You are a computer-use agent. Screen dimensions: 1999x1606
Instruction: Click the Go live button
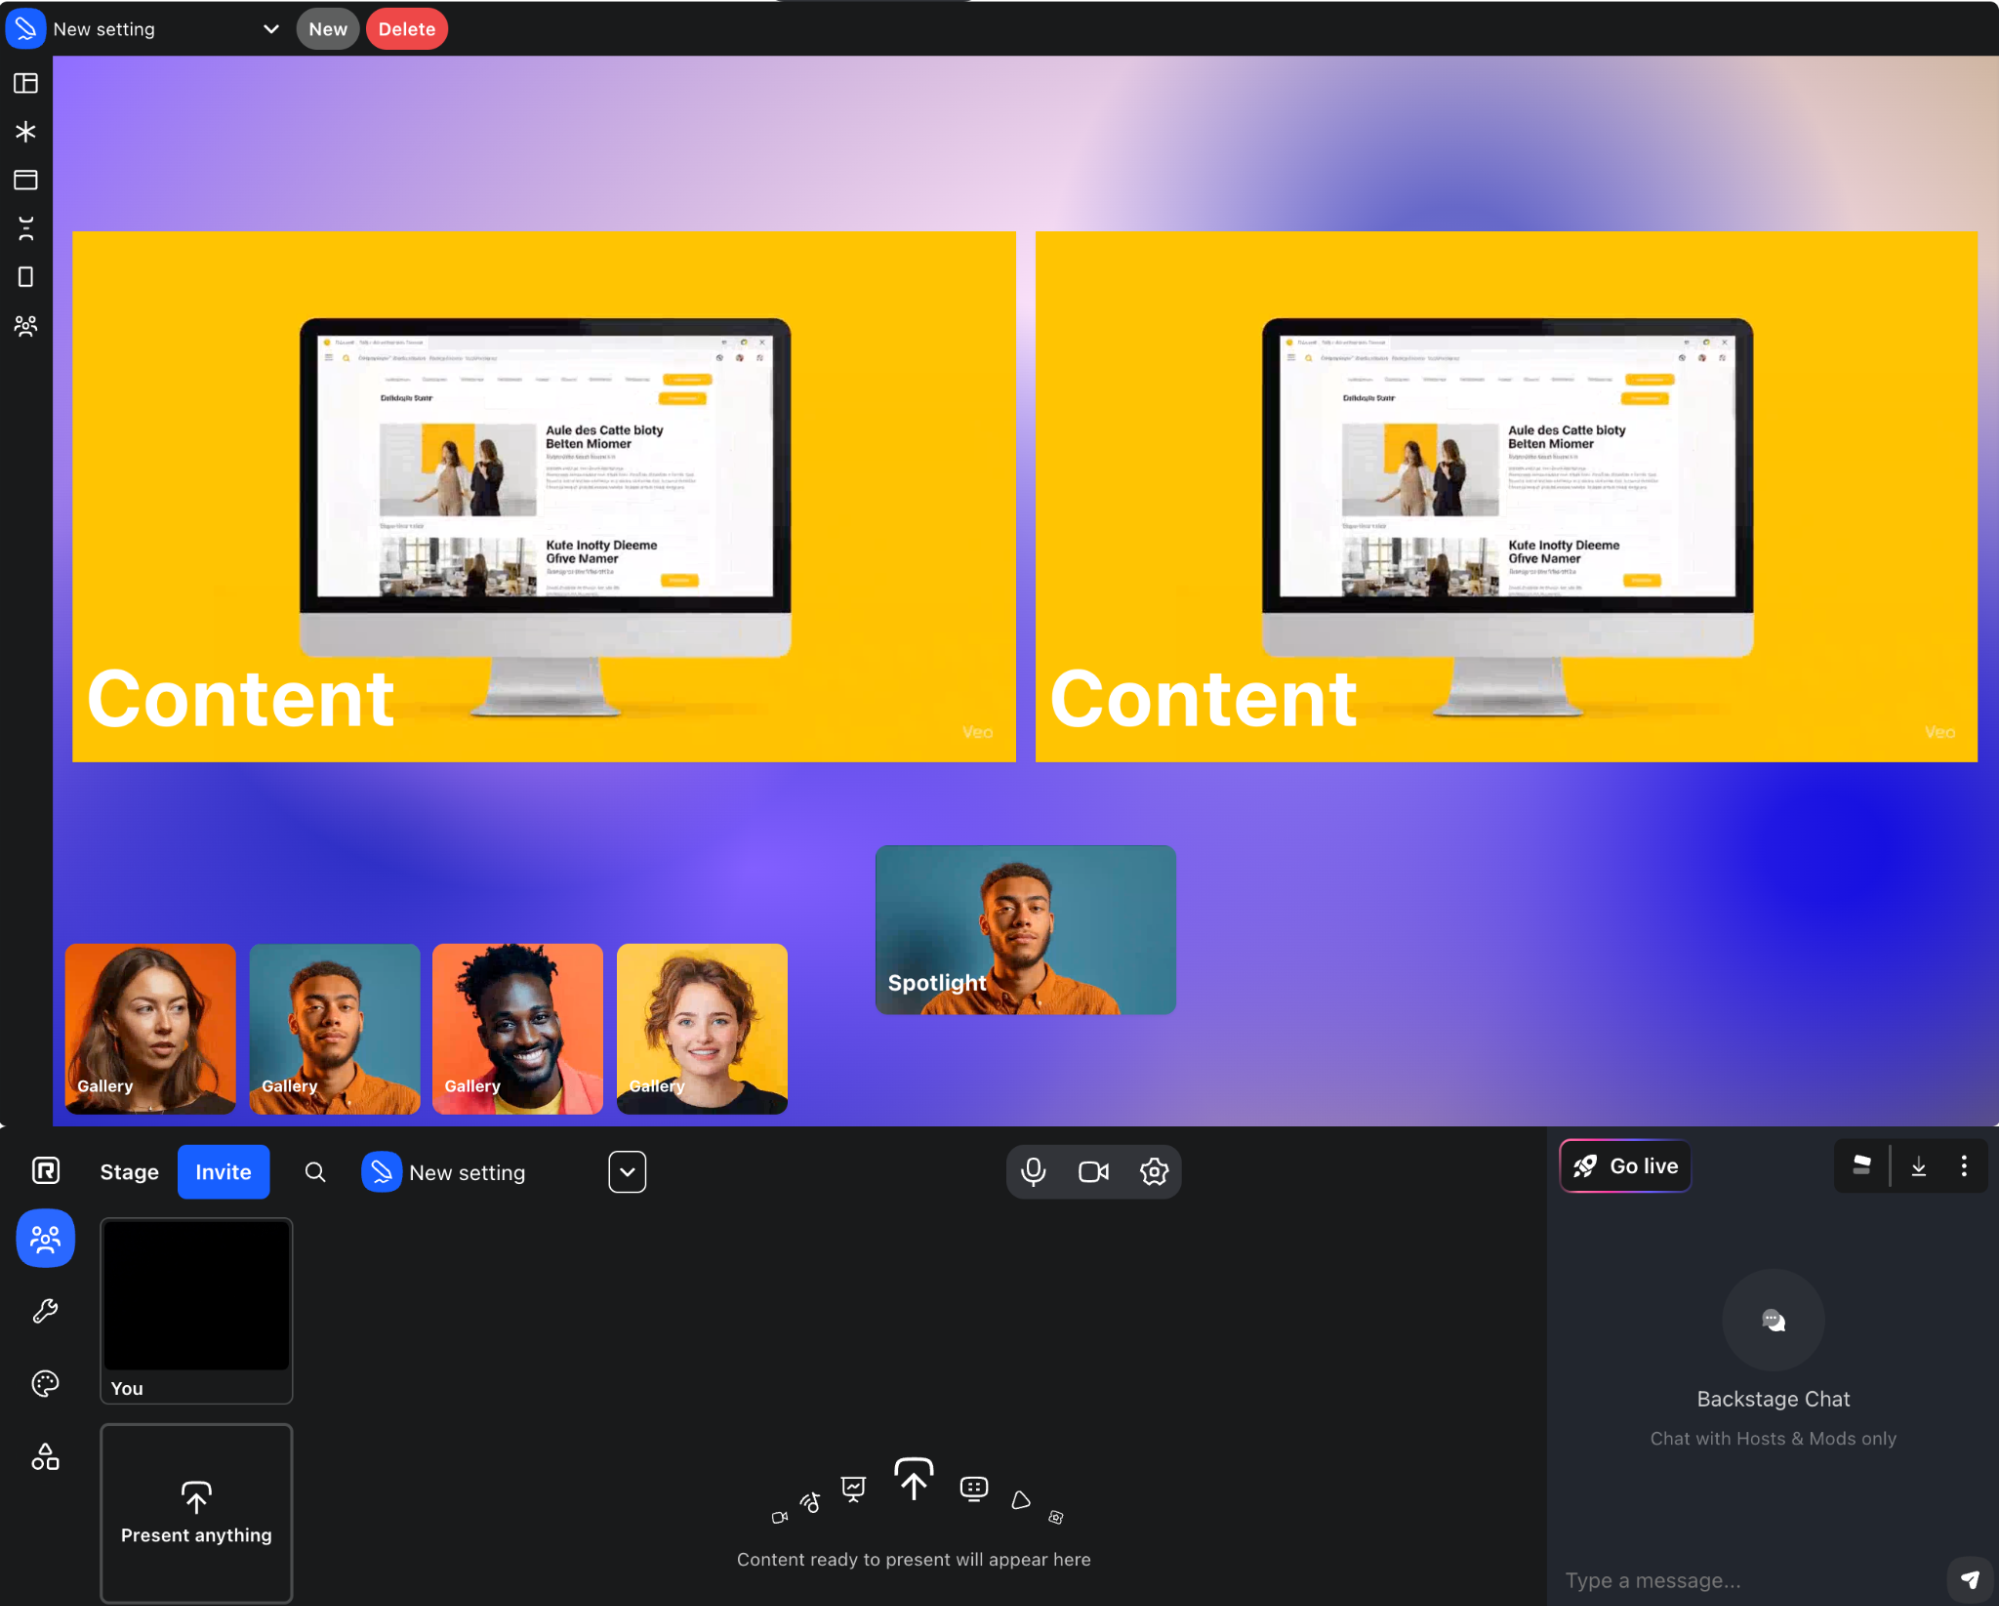click(x=1625, y=1166)
